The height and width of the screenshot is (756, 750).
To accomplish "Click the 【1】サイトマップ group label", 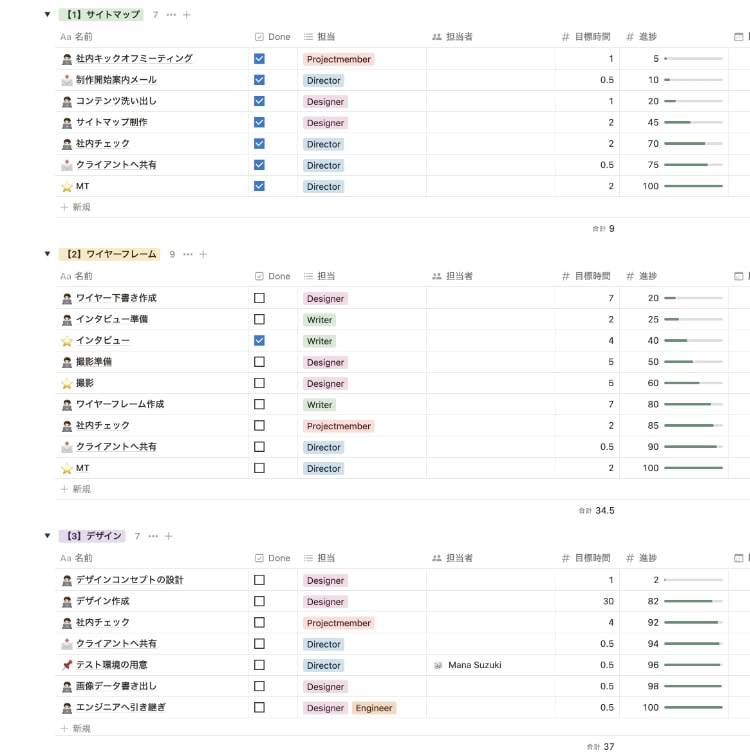I will point(101,15).
